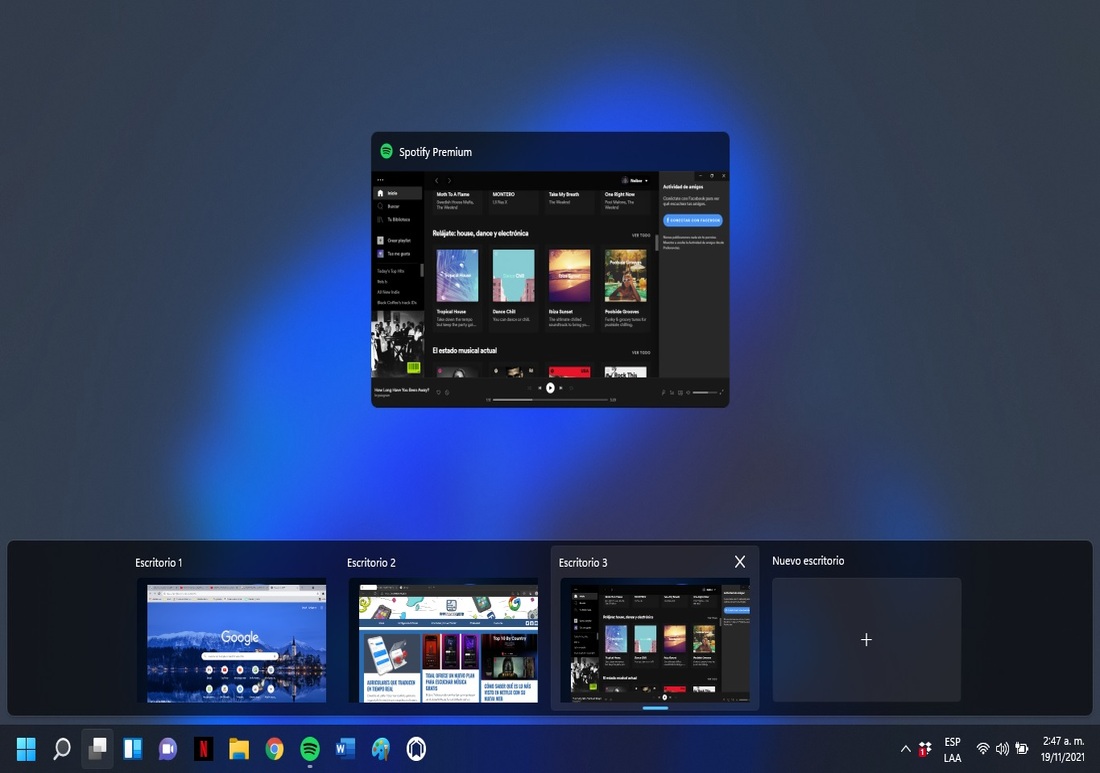
Task: Open the Teams Chat taskbar icon
Action: (168, 749)
